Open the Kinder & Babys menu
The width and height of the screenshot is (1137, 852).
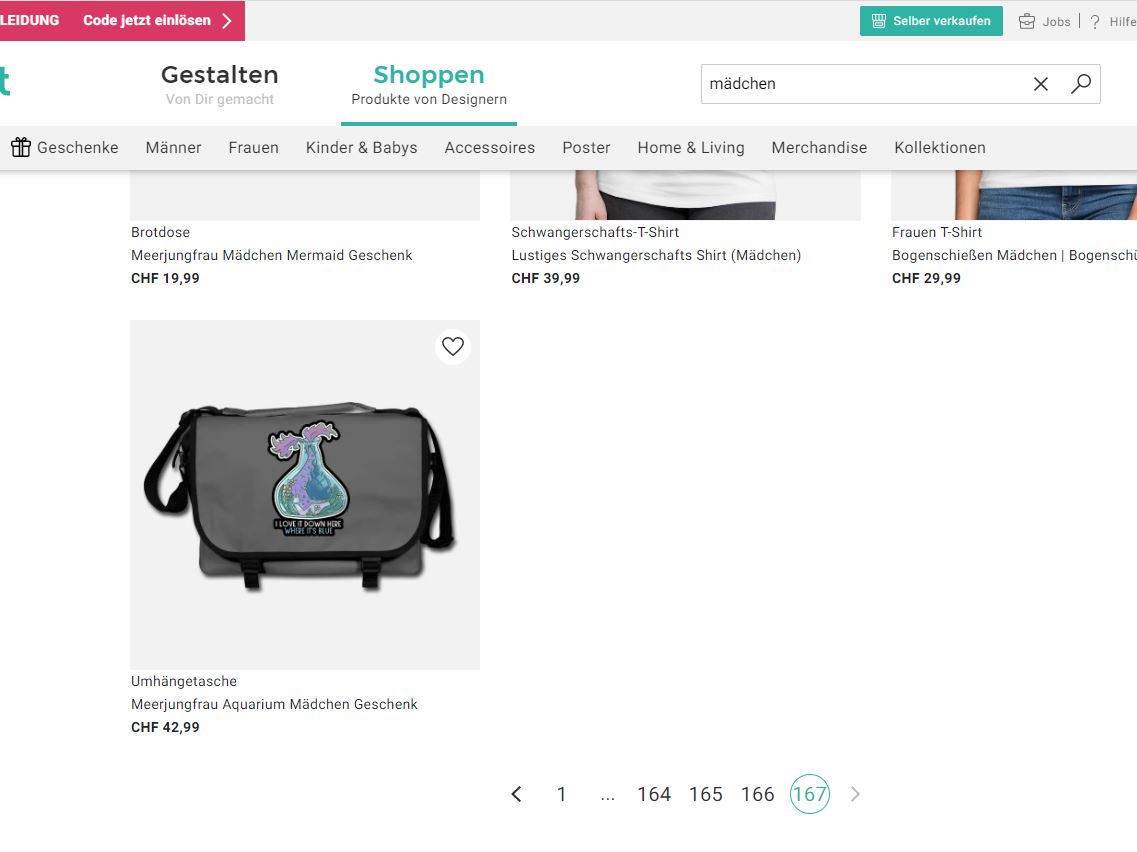pos(361,148)
